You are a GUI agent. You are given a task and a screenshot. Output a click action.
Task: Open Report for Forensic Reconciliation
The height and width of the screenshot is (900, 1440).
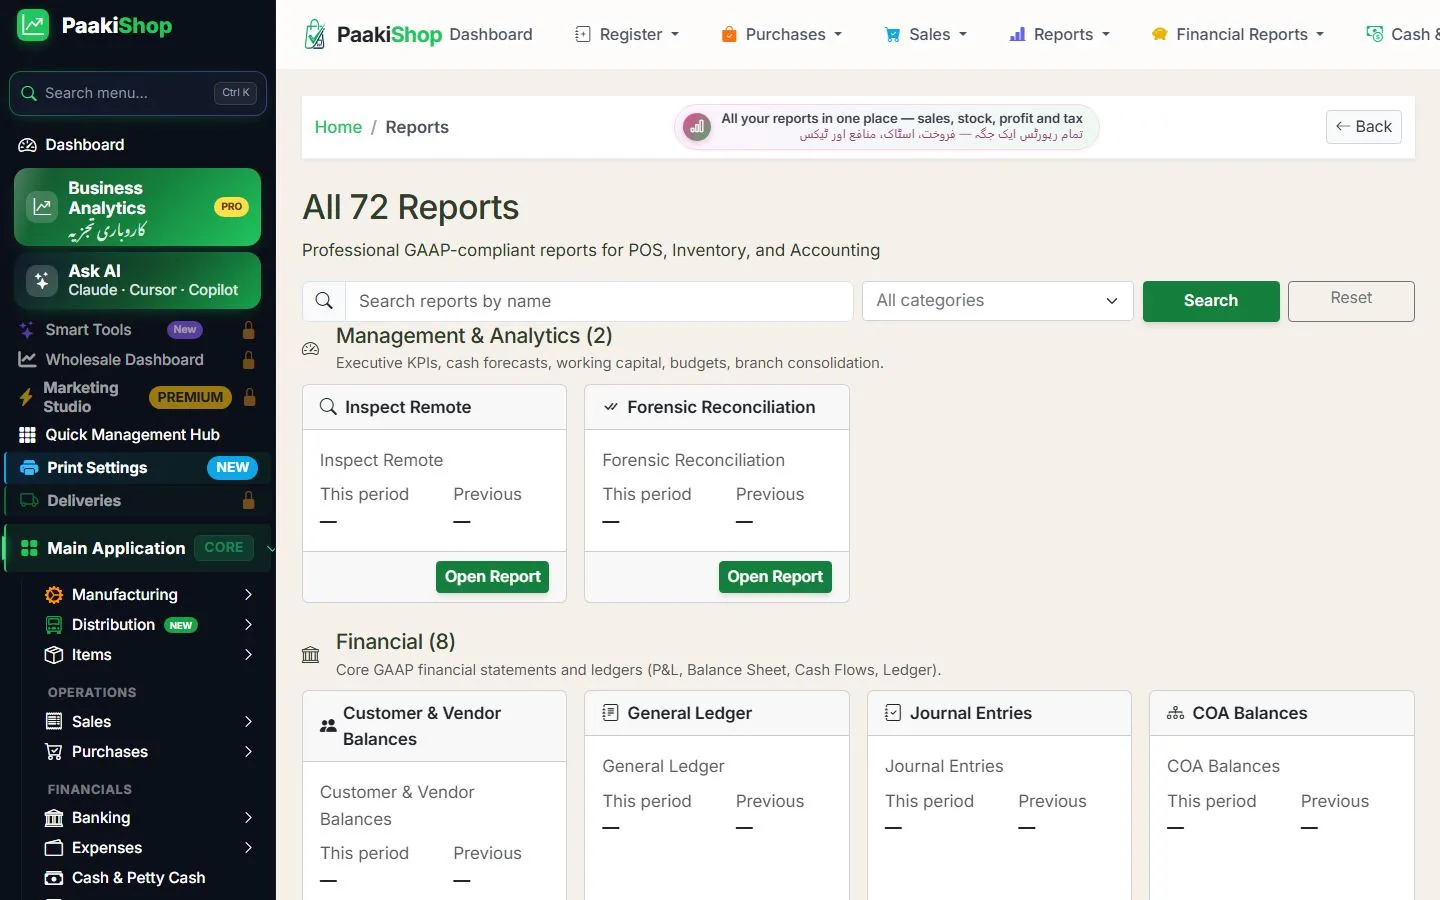tap(775, 577)
